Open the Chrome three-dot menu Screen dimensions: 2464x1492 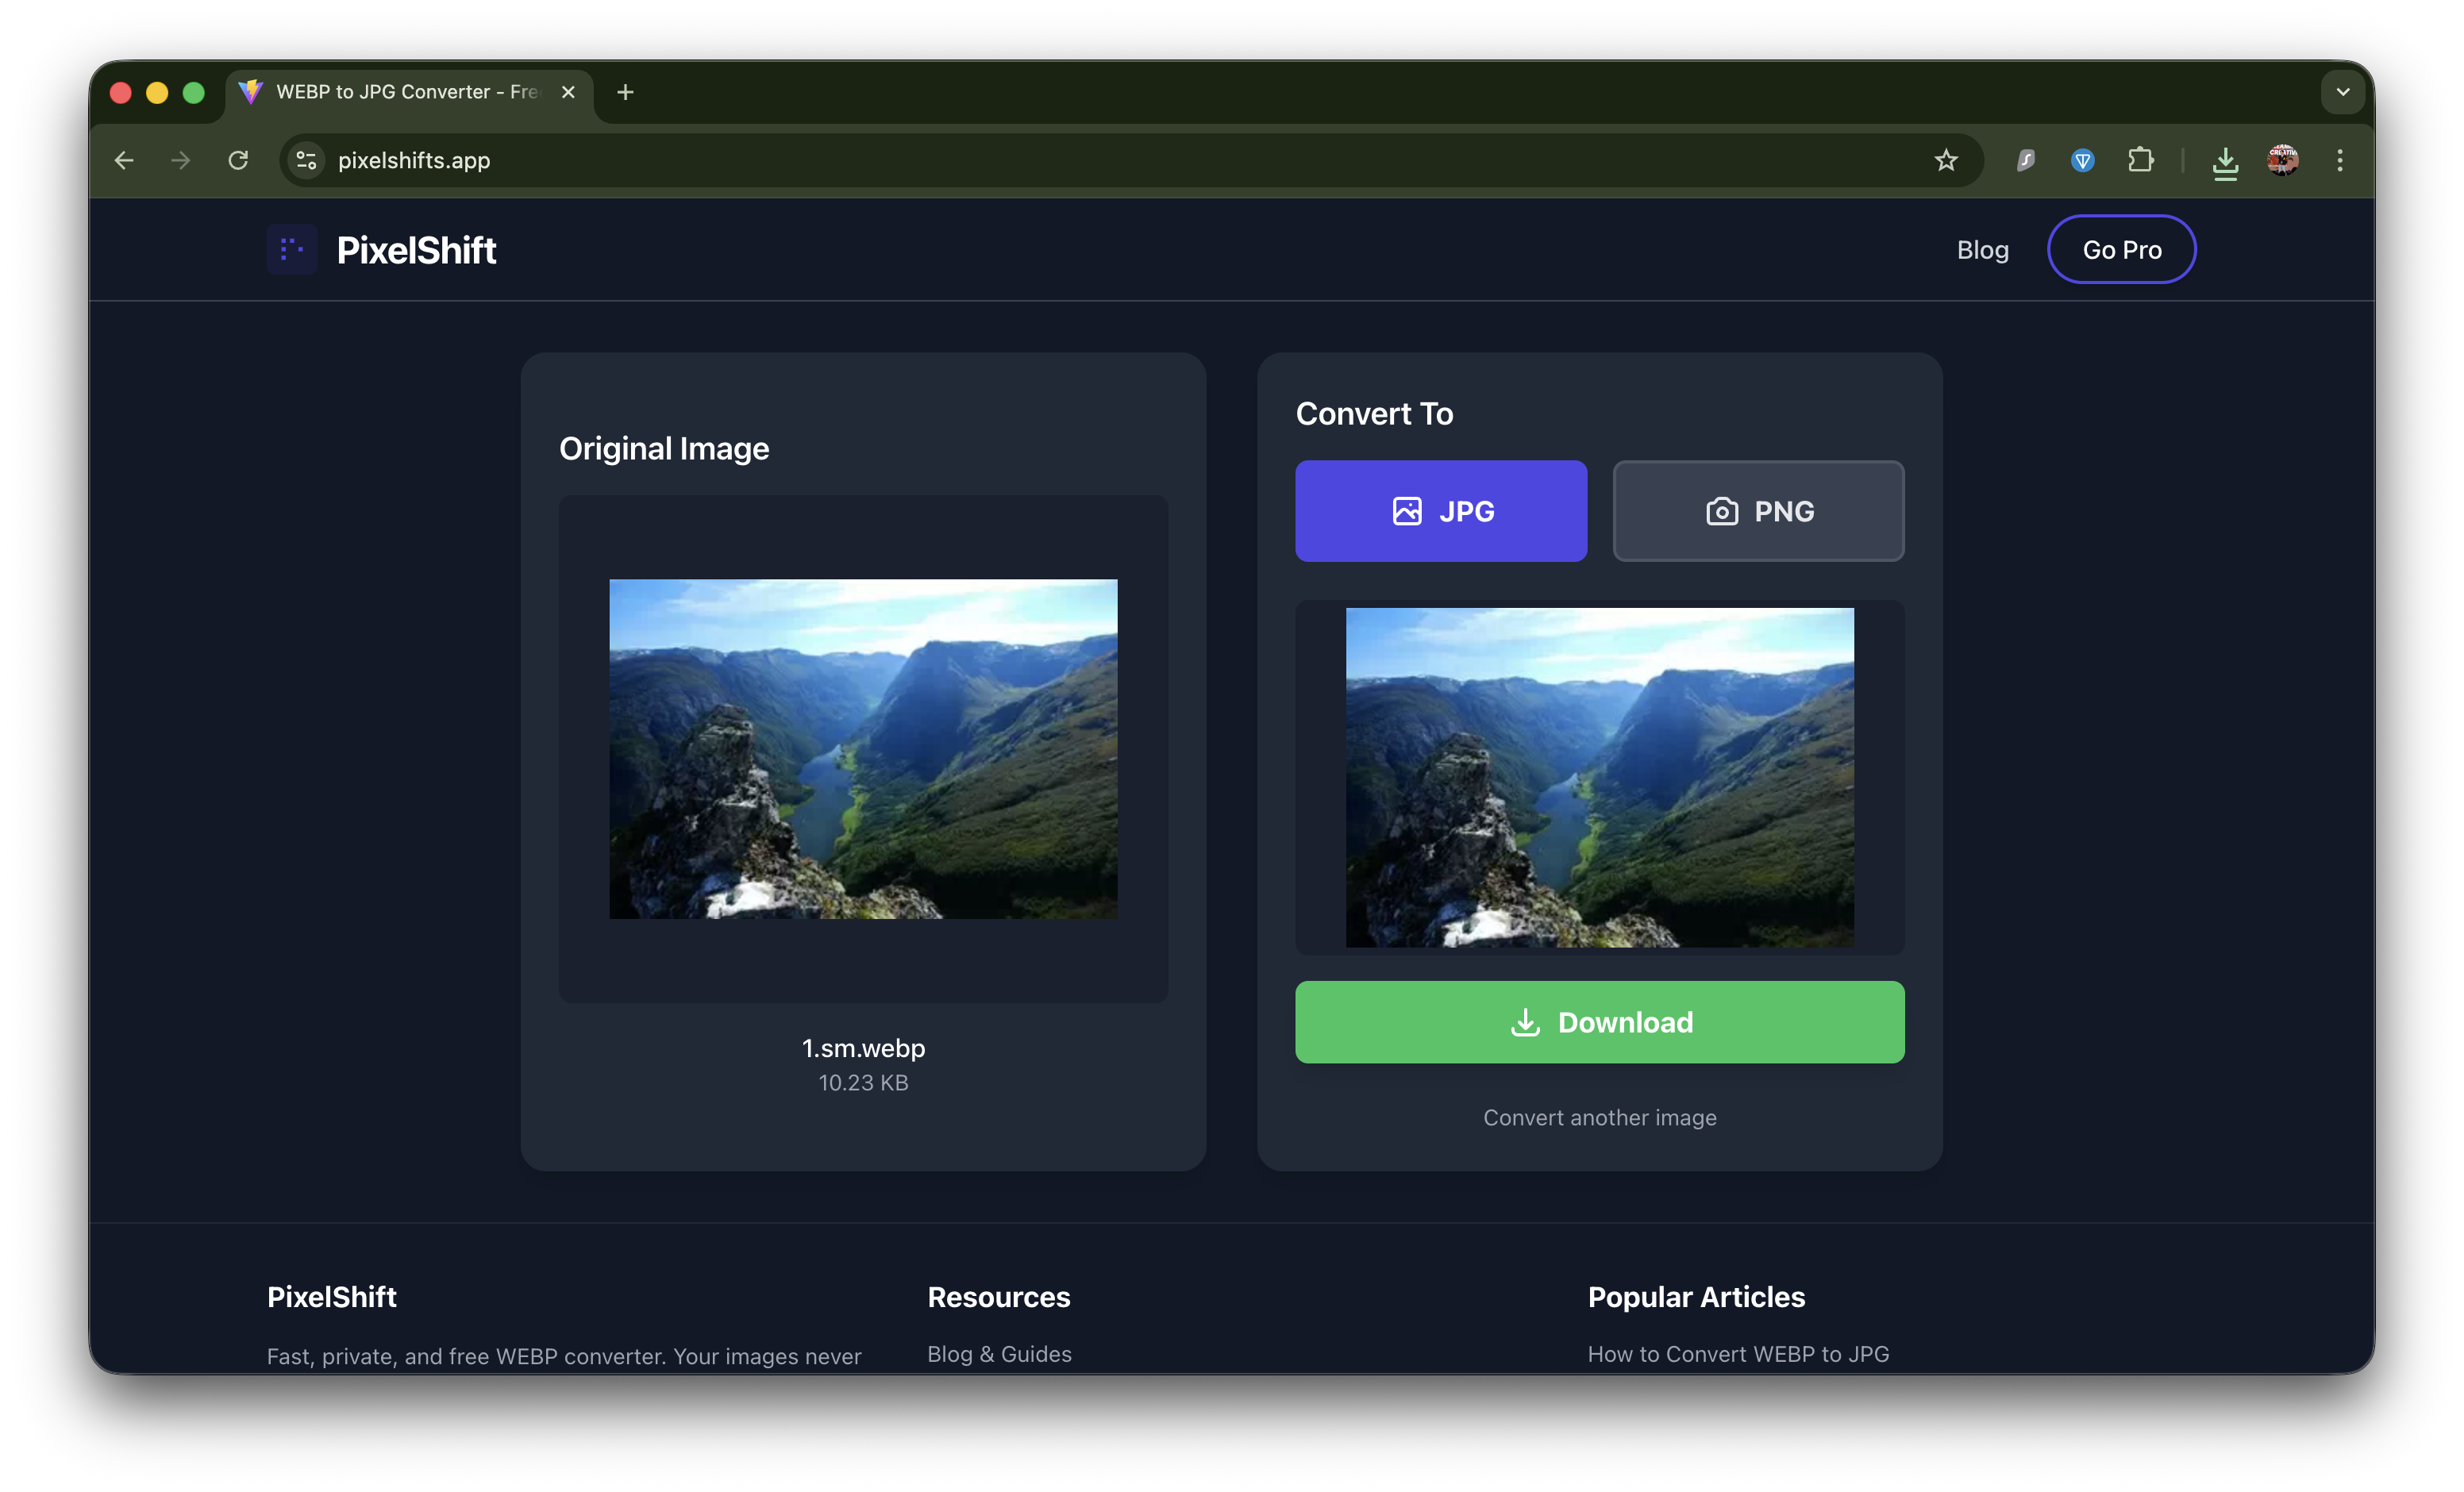[x=2340, y=160]
